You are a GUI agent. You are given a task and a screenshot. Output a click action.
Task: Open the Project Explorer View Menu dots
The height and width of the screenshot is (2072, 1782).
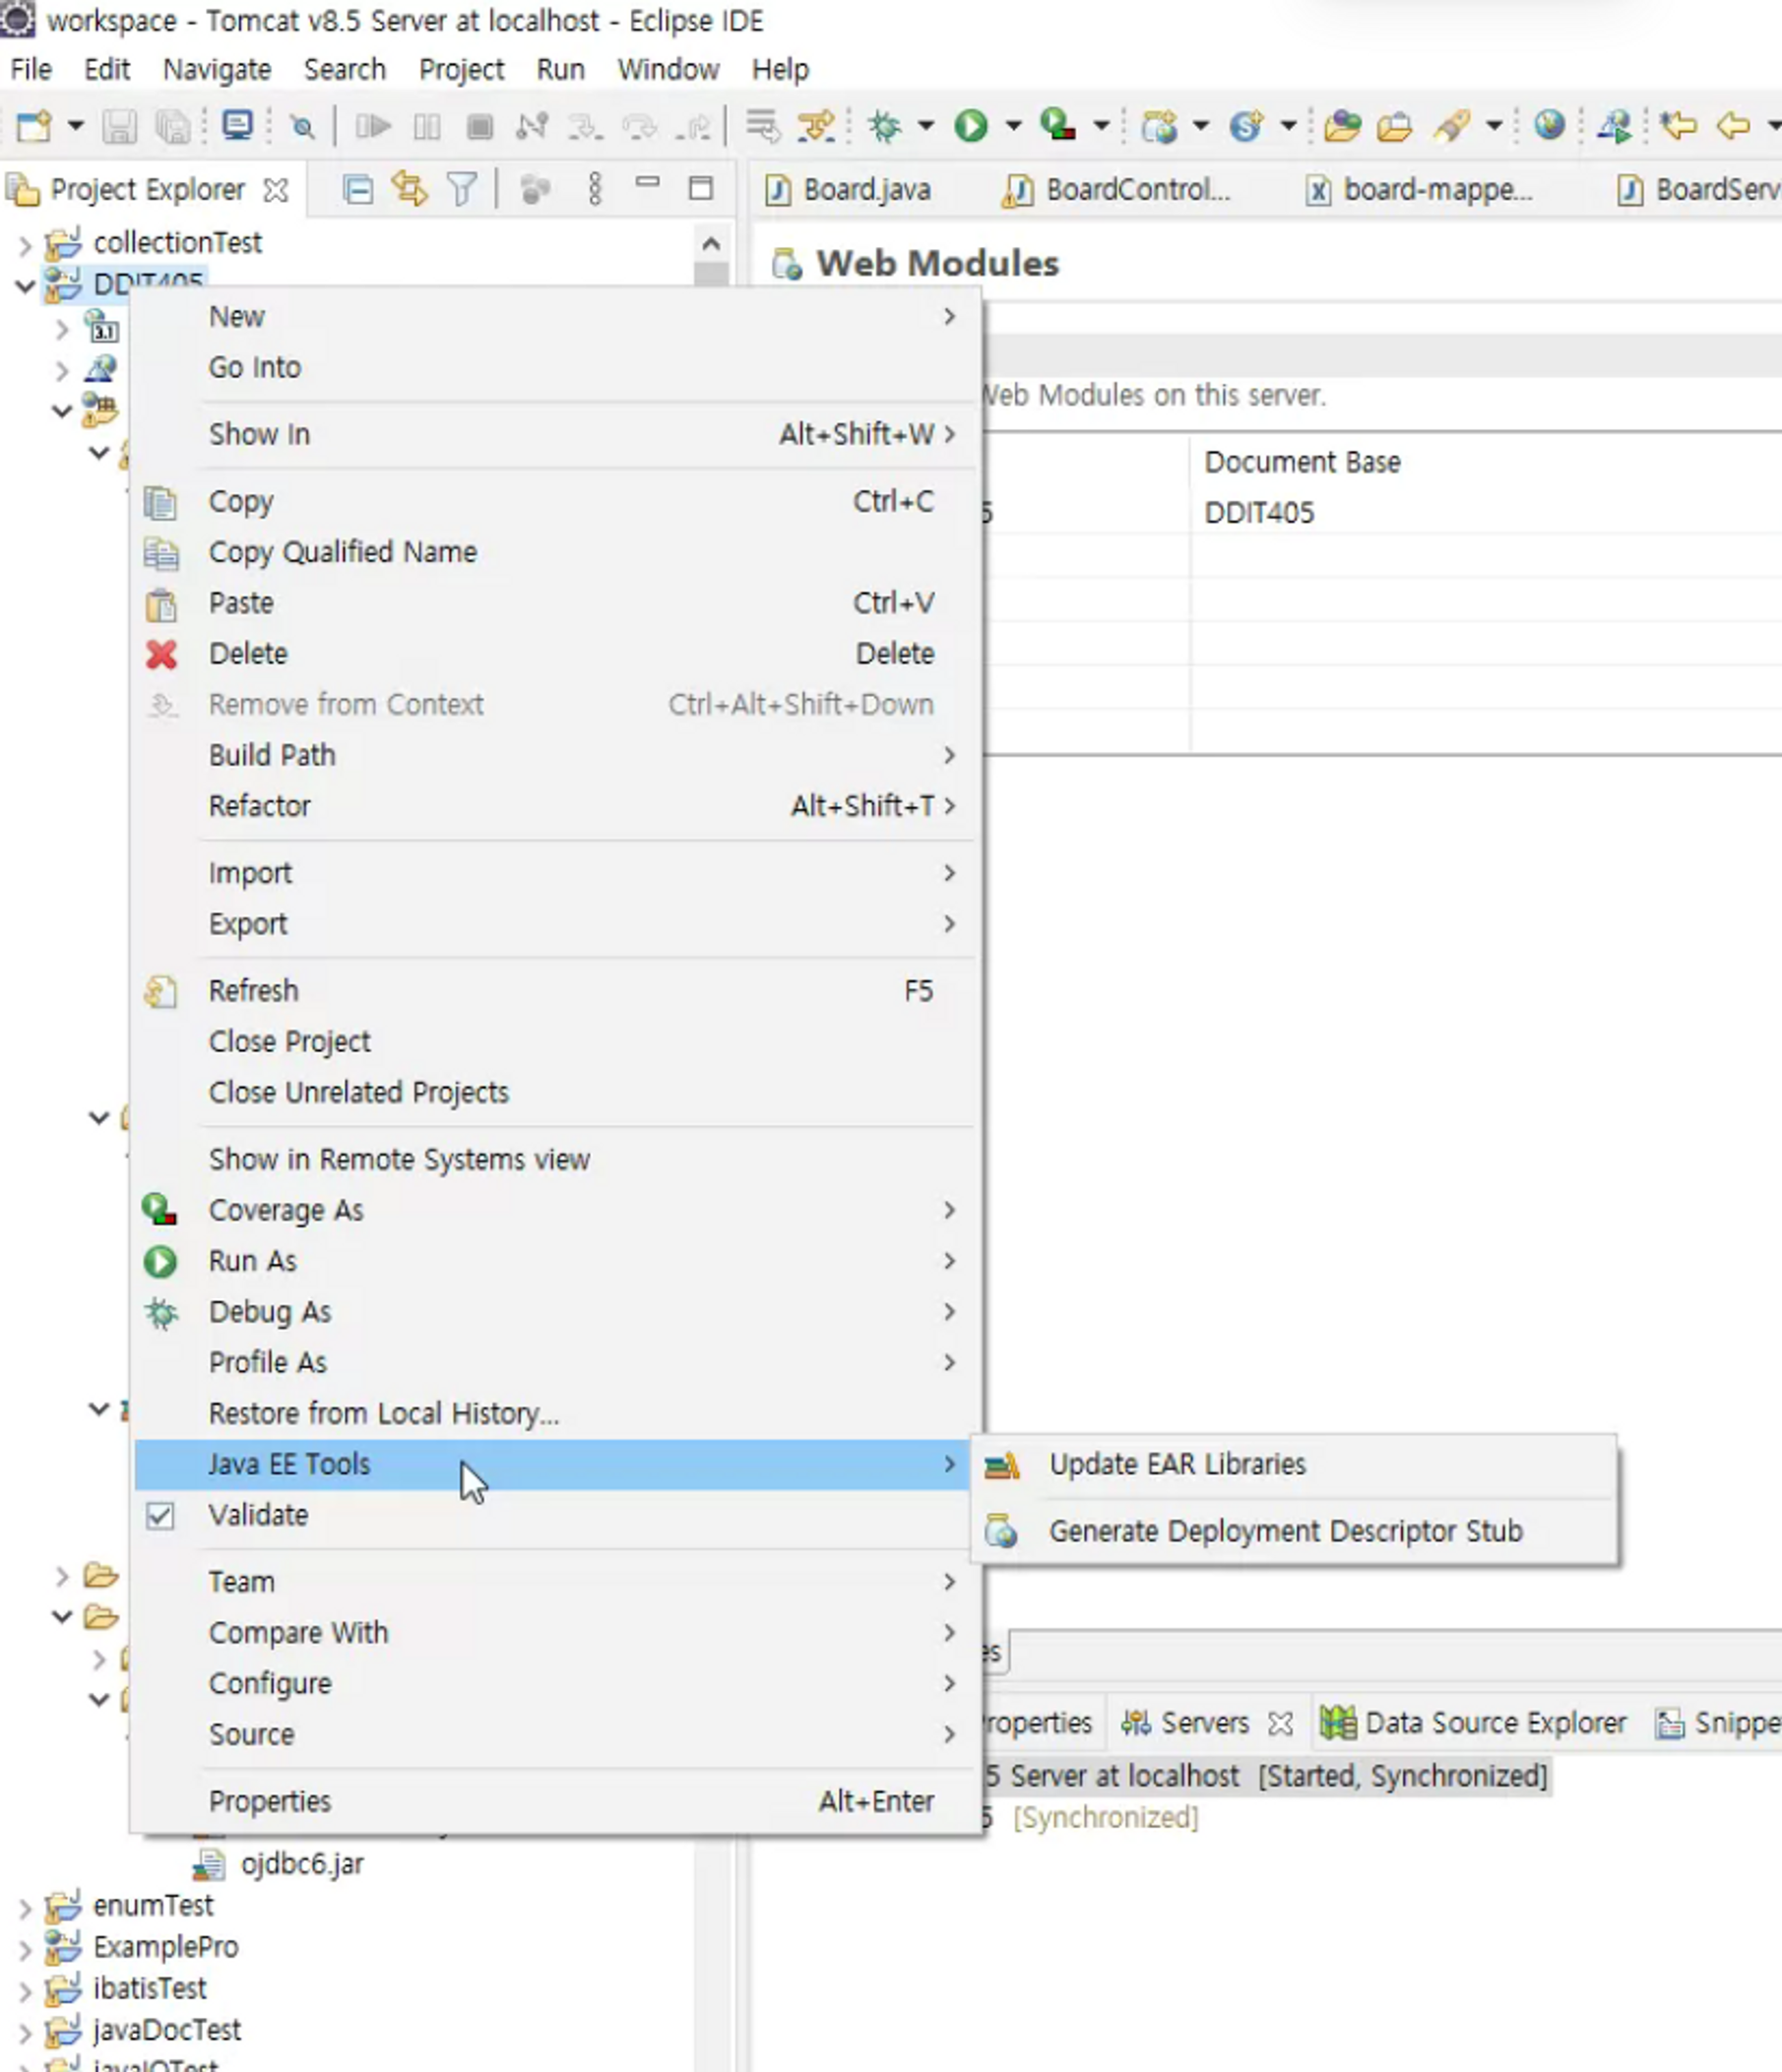click(595, 189)
